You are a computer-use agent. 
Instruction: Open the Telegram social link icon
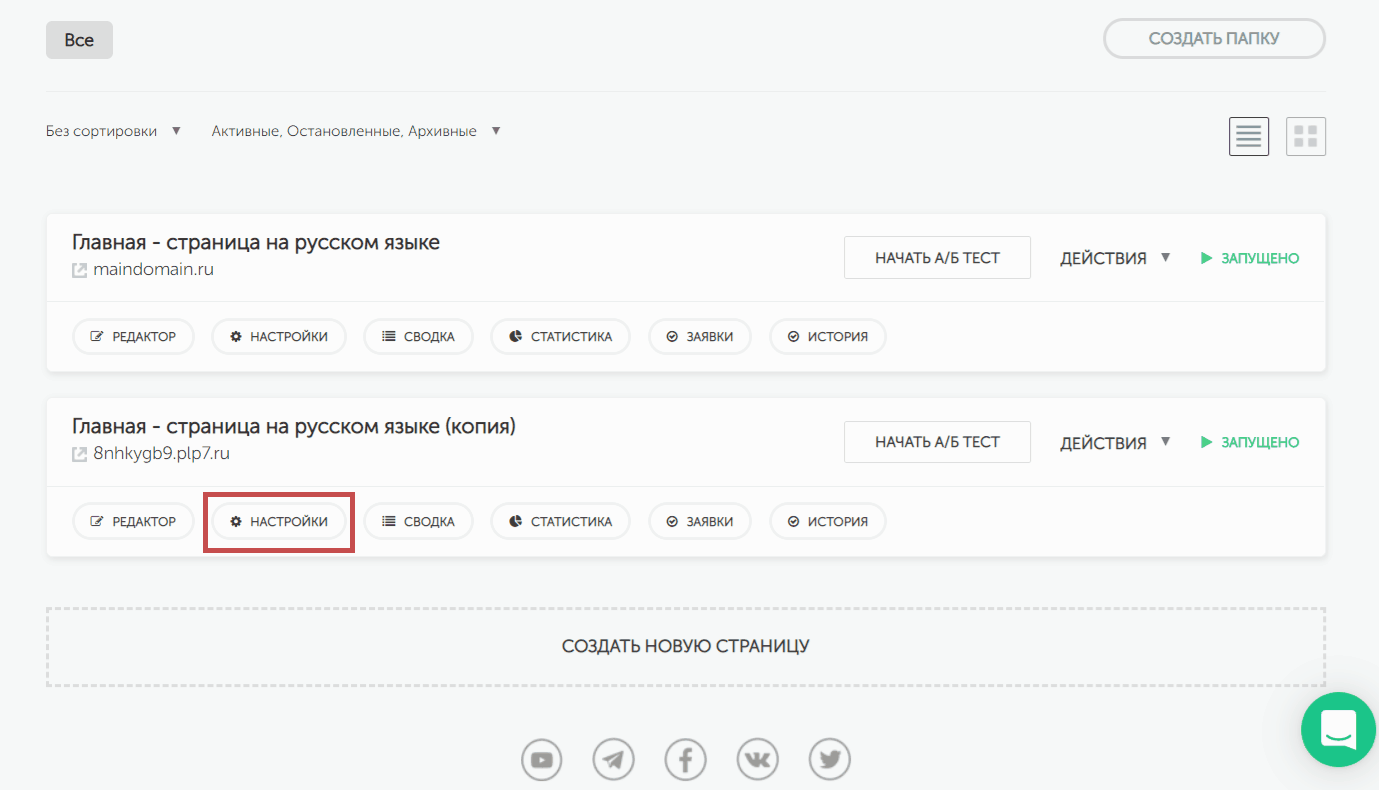pyautogui.click(x=613, y=760)
